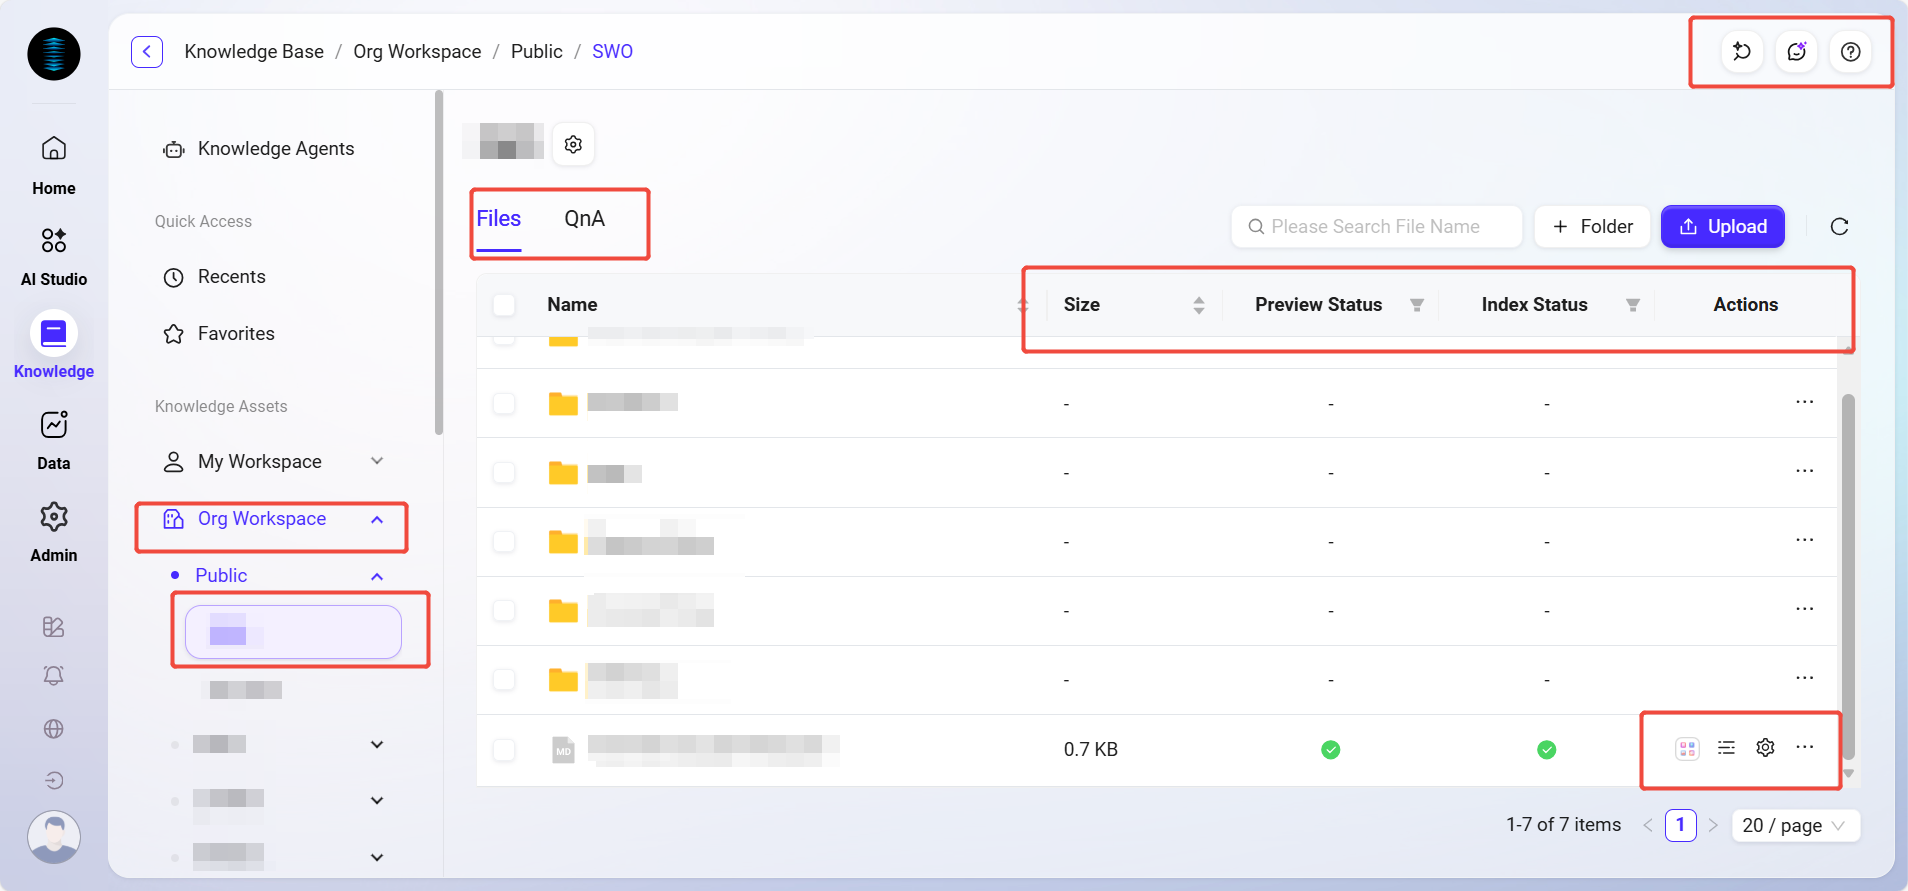Open Knowledge Agents in the sidebar
Image resolution: width=1908 pixels, height=891 pixels.
coord(275,149)
